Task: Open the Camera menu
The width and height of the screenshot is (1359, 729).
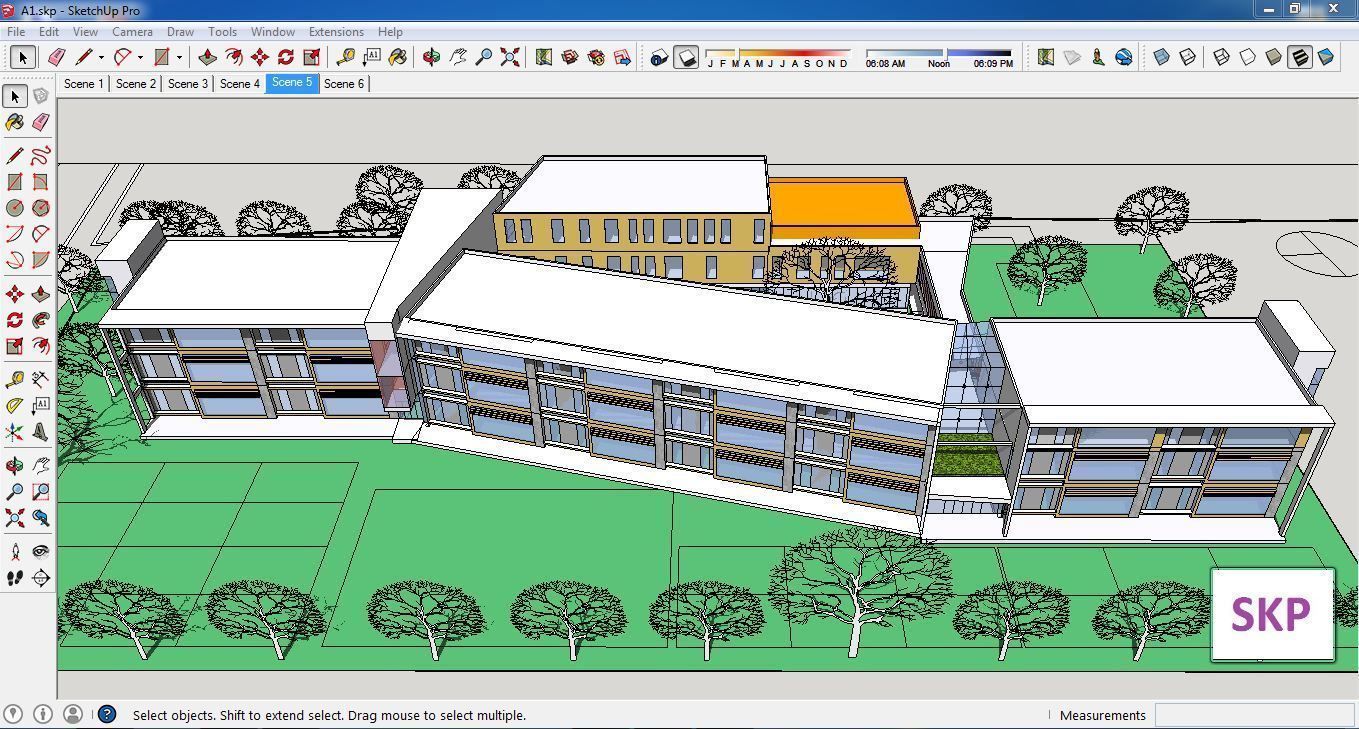Action: pos(132,32)
